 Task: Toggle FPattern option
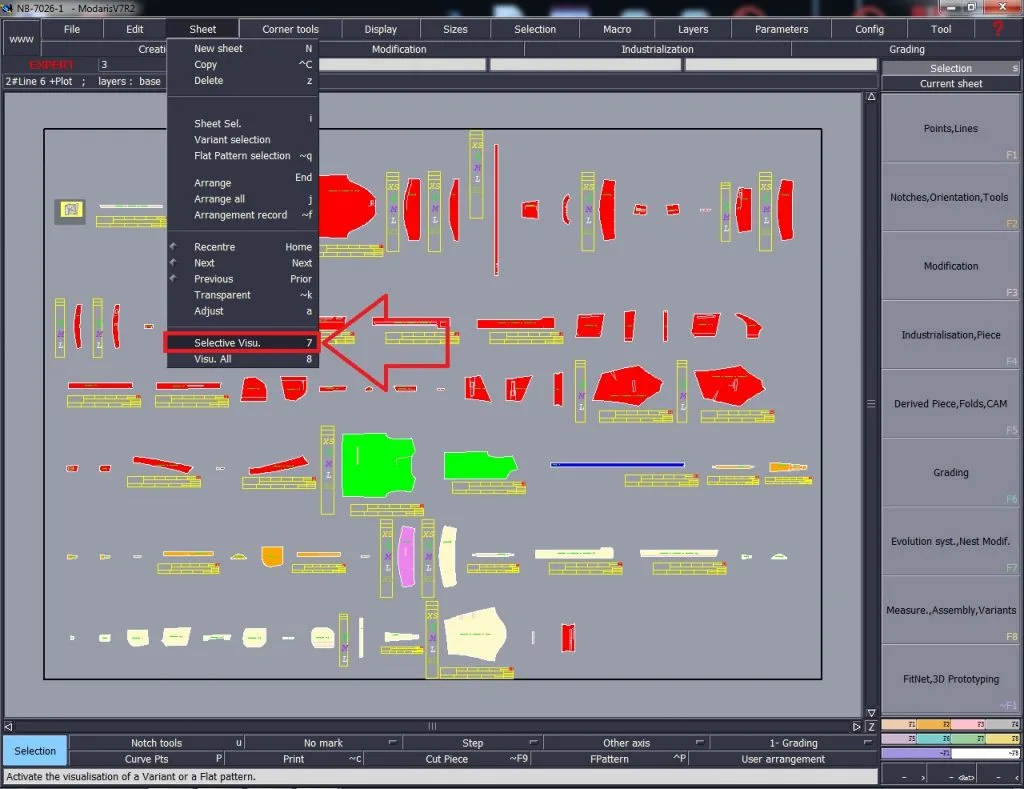609,759
